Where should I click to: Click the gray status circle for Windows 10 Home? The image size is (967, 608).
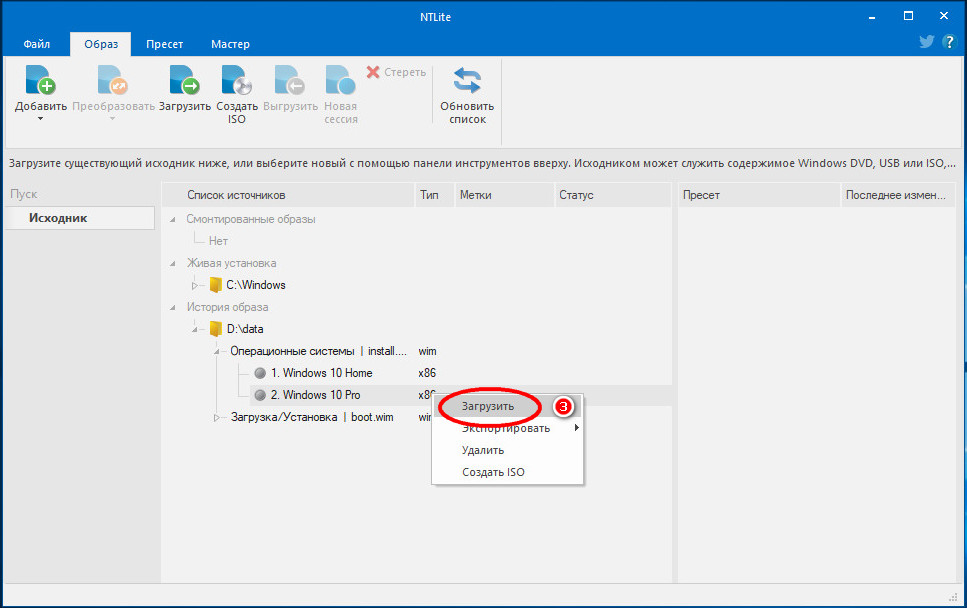point(260,373)
